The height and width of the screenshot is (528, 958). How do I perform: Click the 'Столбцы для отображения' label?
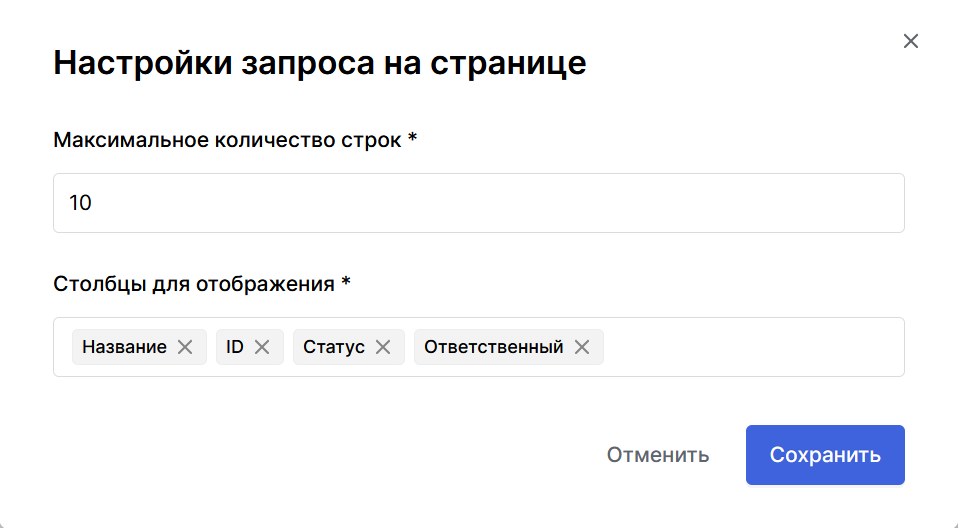pos(194,283)
